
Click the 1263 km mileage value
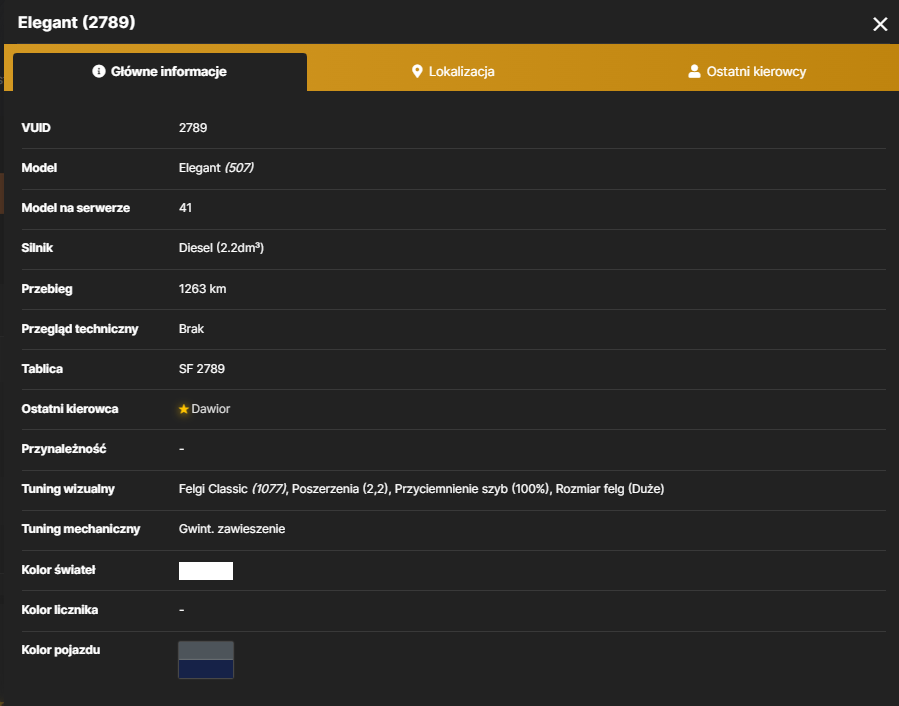[x=202, y=288]
